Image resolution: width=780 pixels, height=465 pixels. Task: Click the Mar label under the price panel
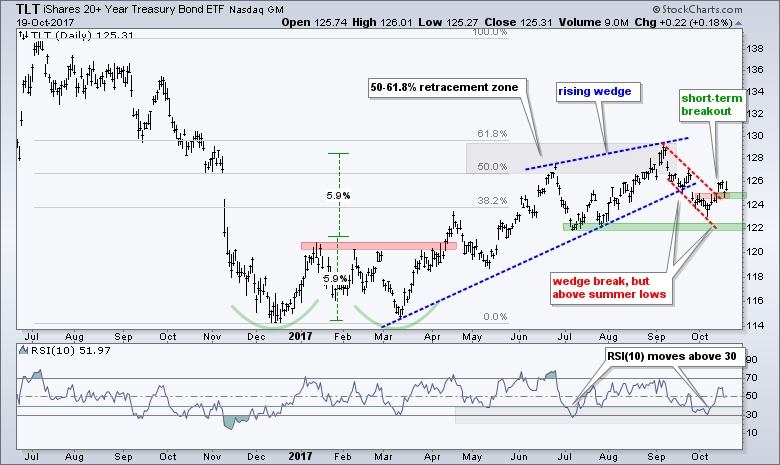click(384, 337)
